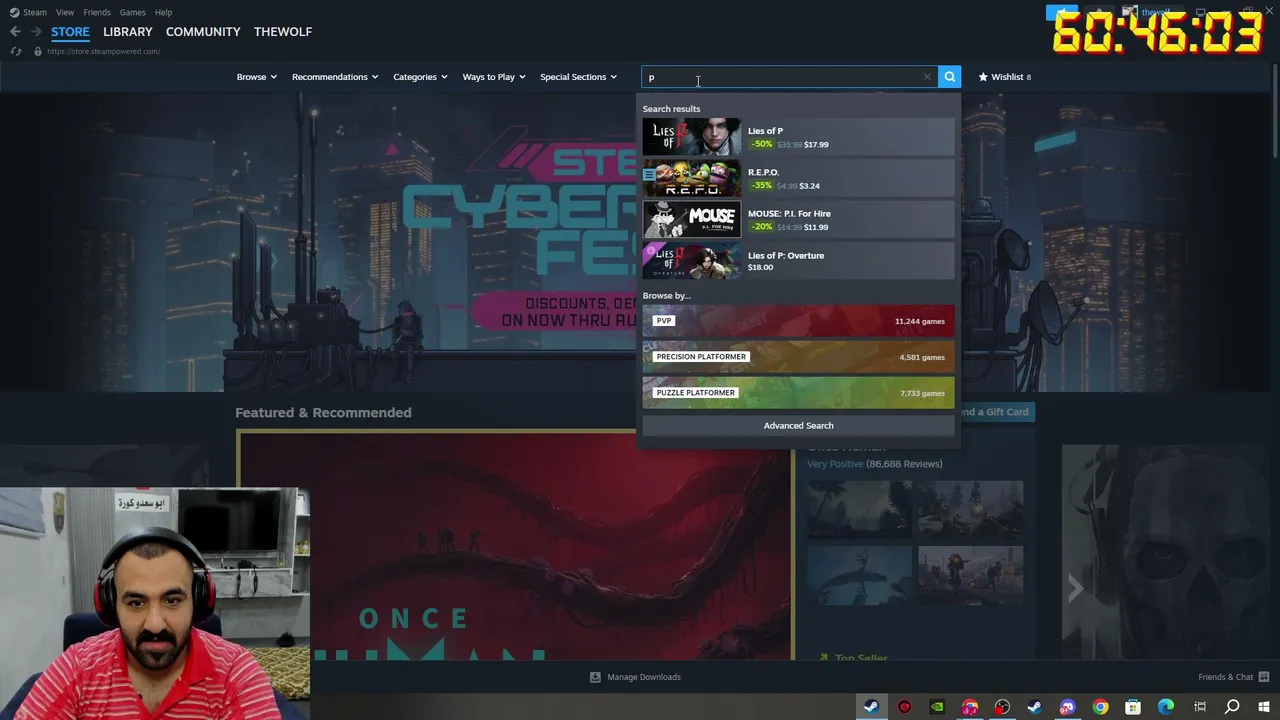Expand the Ways to Play dropdown
Image resolution: width=1280 pixels, height=720 pixels.
pos(494,77)
